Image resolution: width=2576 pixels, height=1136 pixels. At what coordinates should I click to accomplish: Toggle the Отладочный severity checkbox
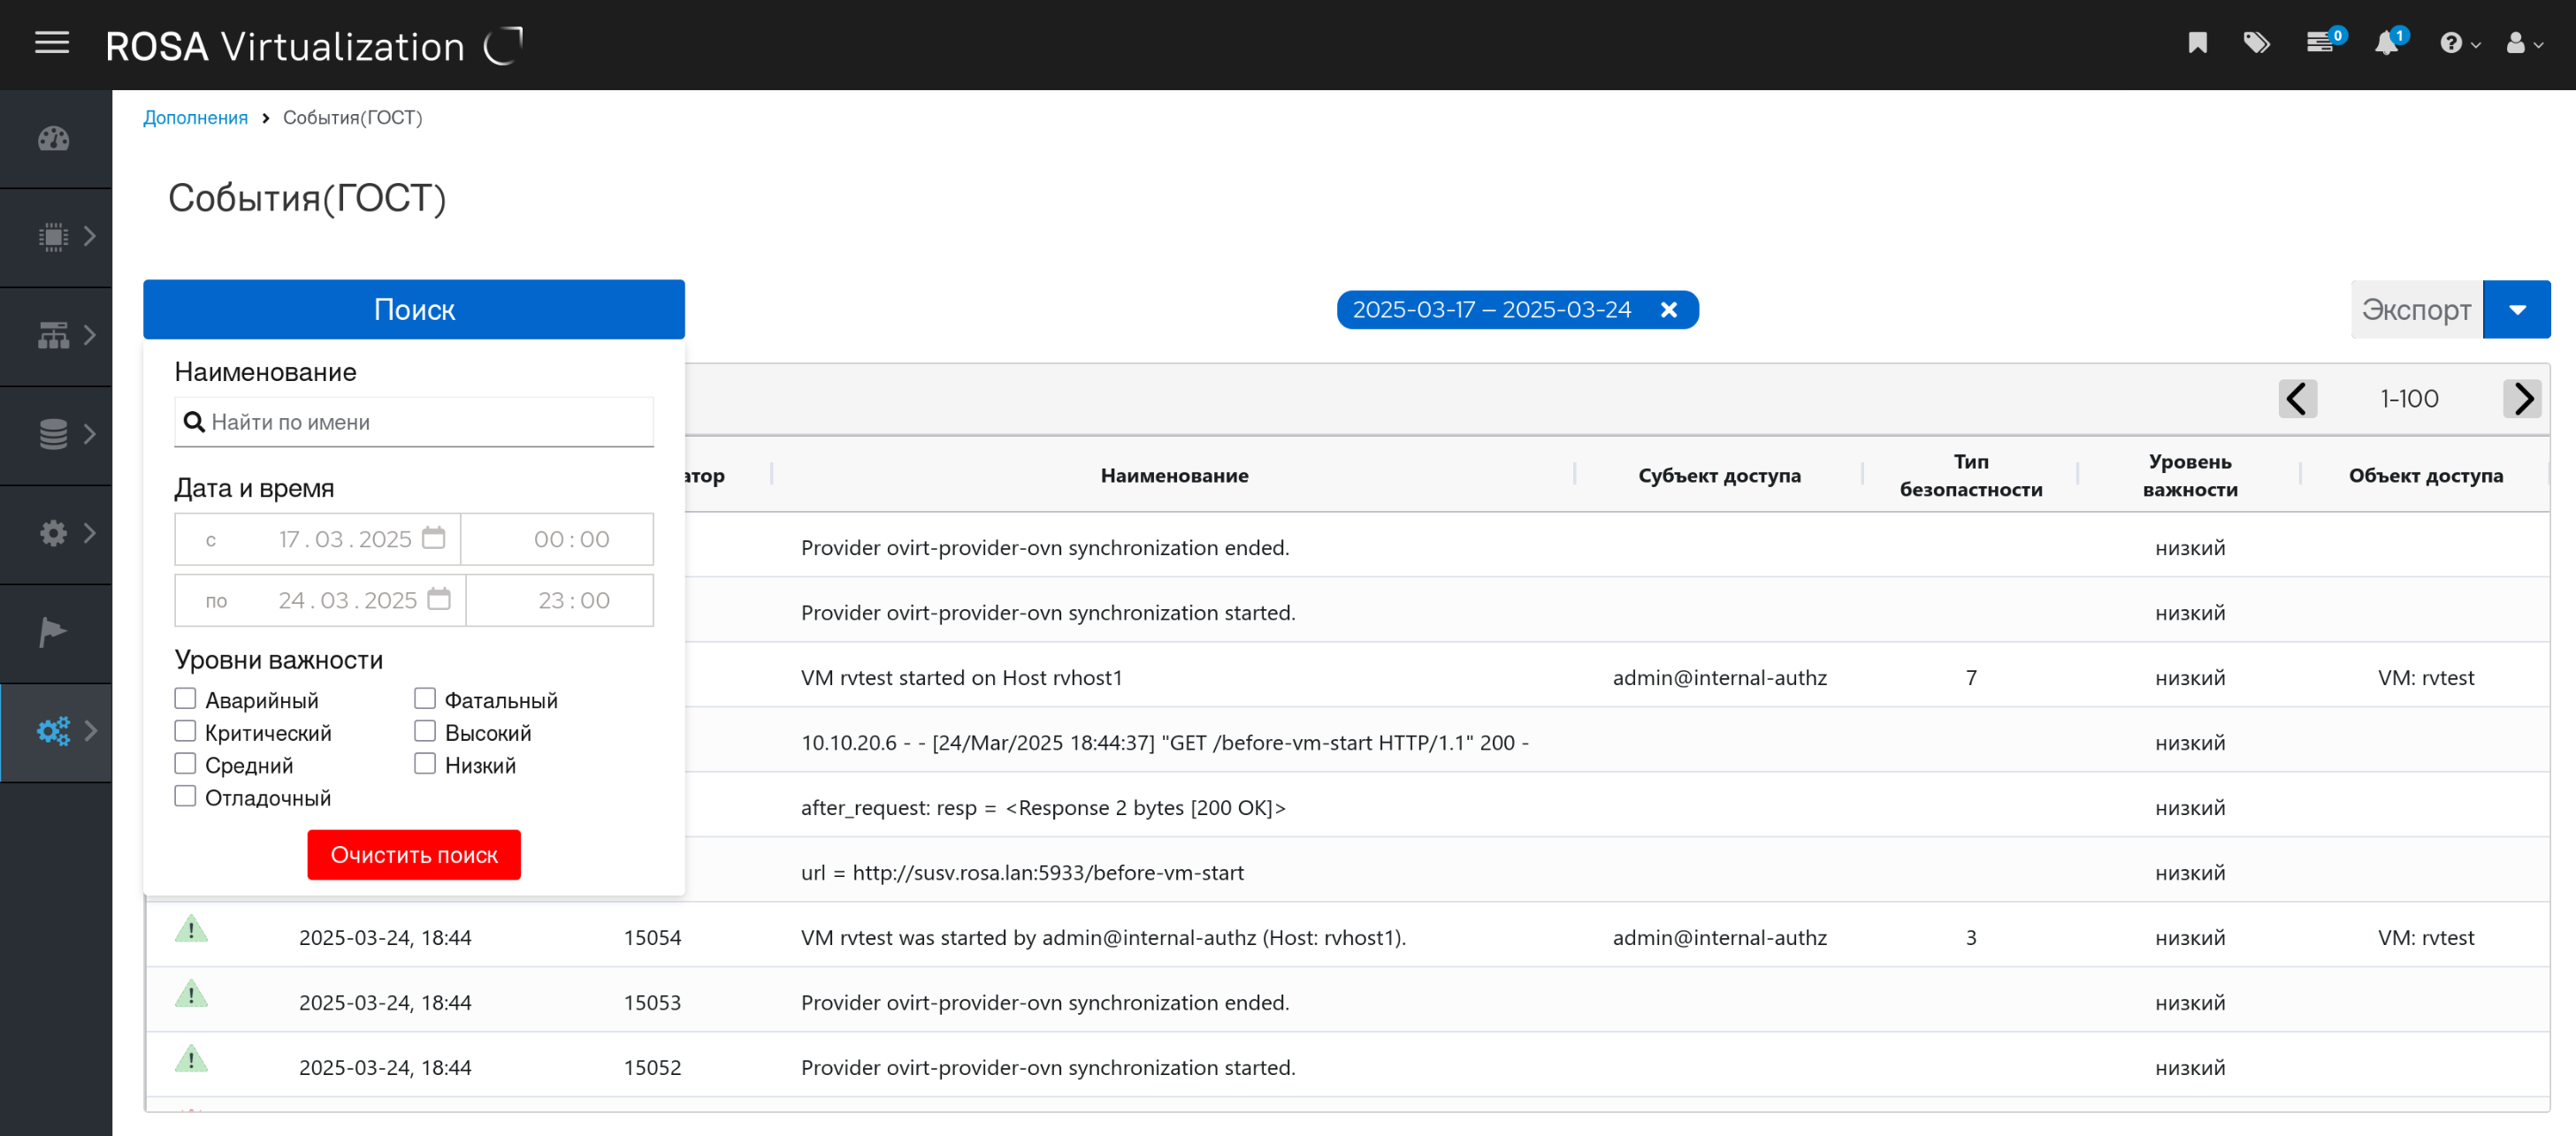pyautogui.click(x=185, y=796)
